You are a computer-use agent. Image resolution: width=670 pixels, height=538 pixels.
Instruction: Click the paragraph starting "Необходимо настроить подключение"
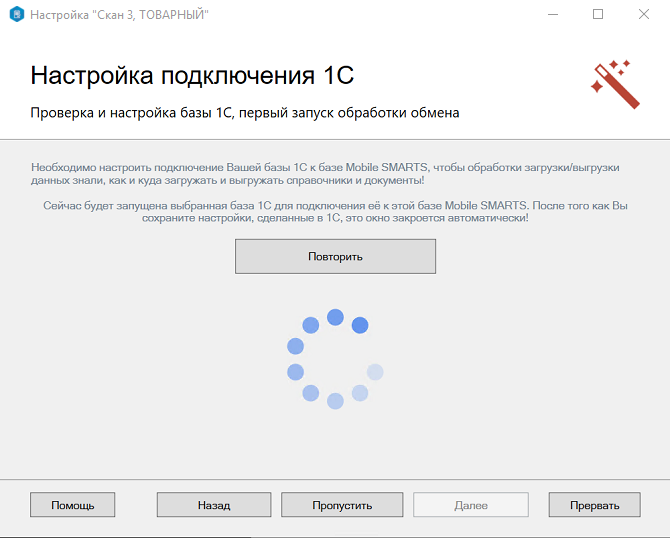click(x=325, y=173)
